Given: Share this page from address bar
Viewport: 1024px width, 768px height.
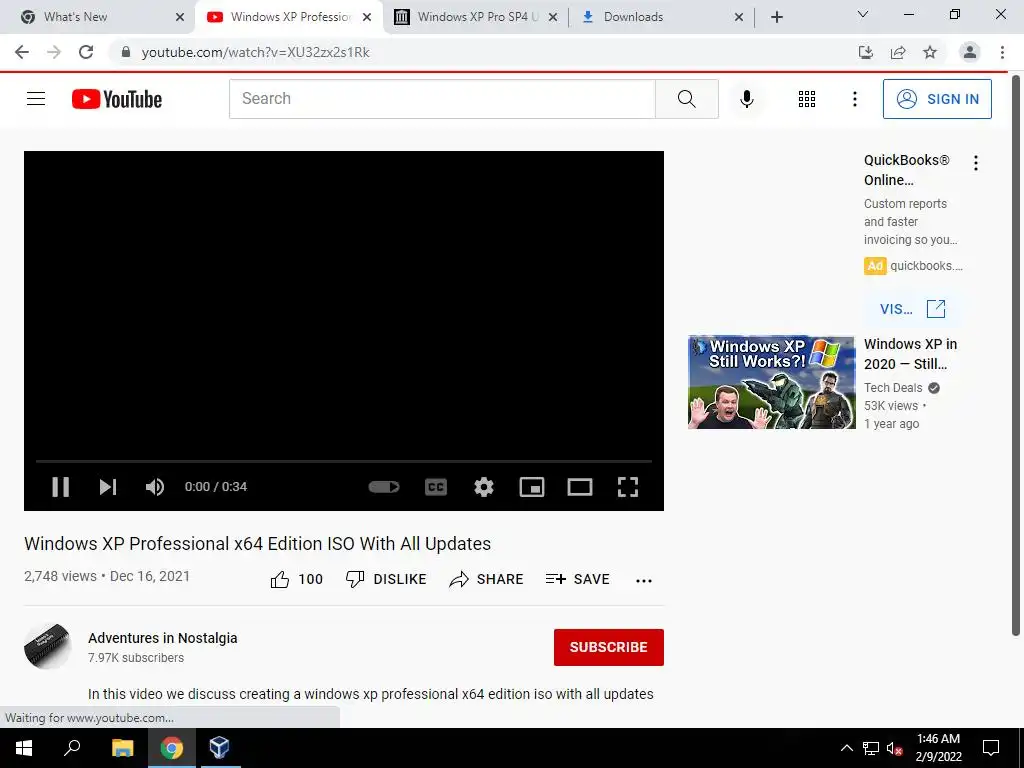Looking at the screenshot, I should [x=898, y=52].
